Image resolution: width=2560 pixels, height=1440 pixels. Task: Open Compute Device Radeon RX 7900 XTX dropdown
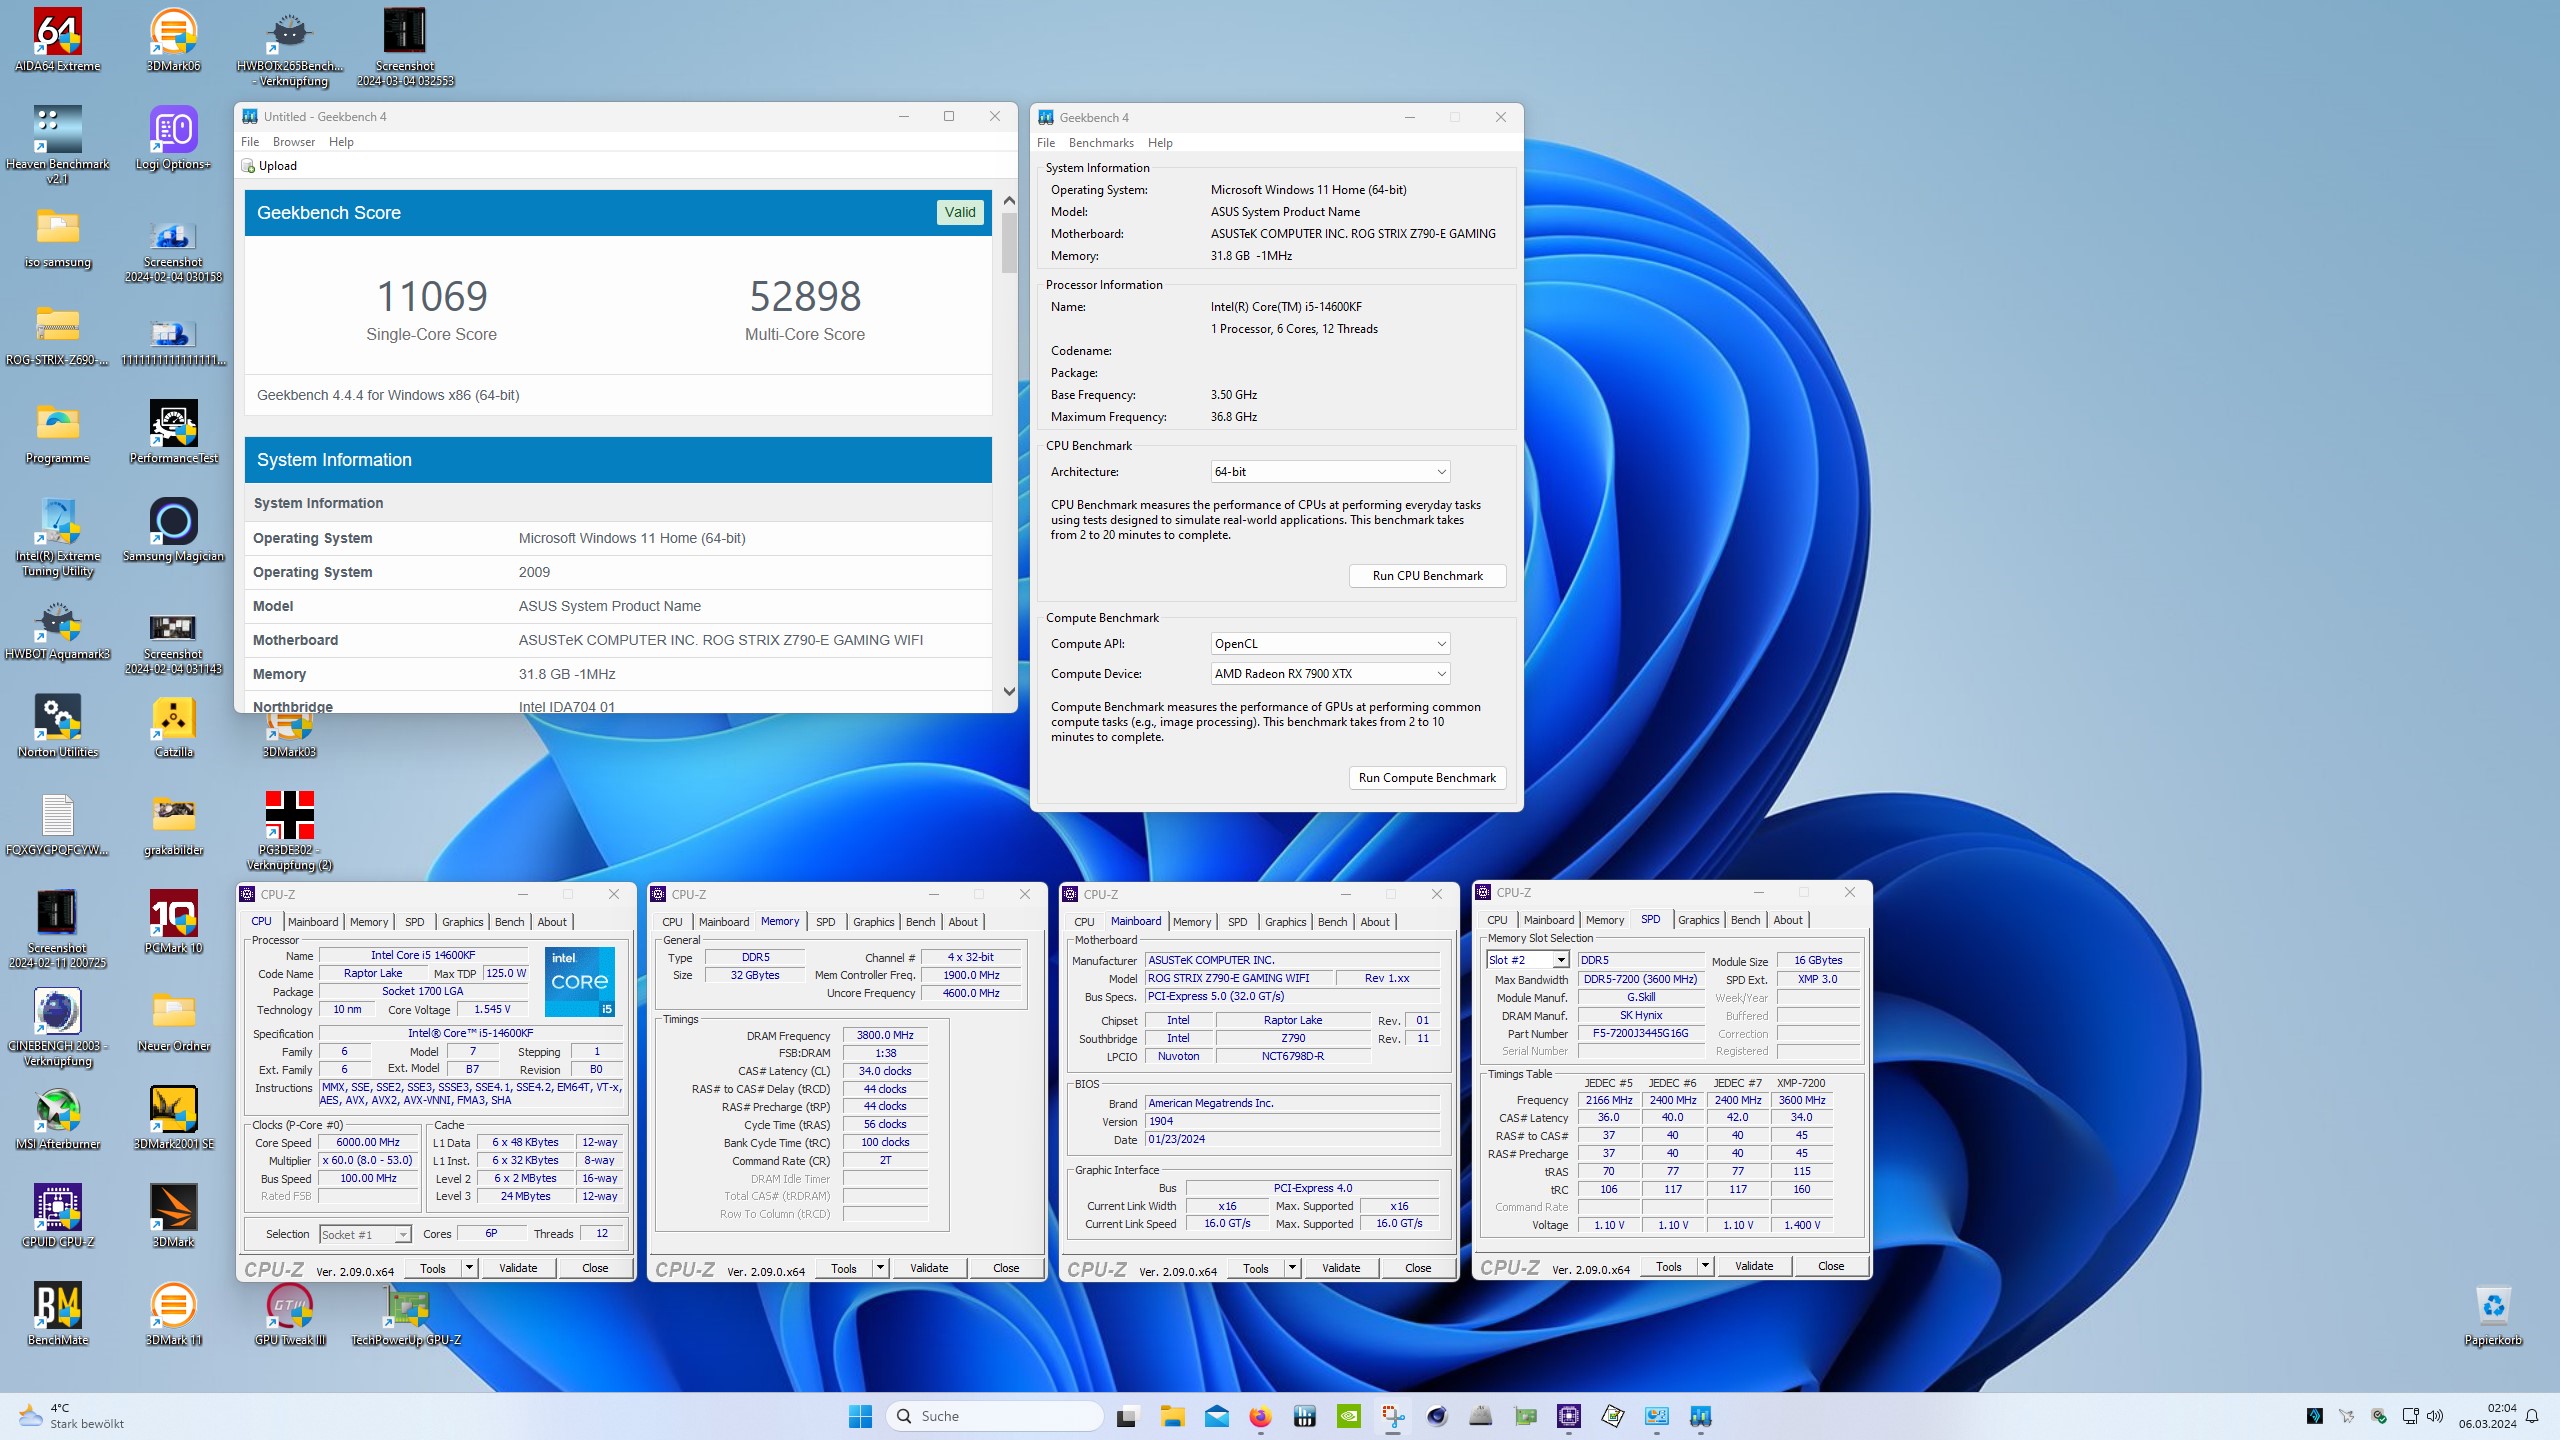click(1330, 674)
